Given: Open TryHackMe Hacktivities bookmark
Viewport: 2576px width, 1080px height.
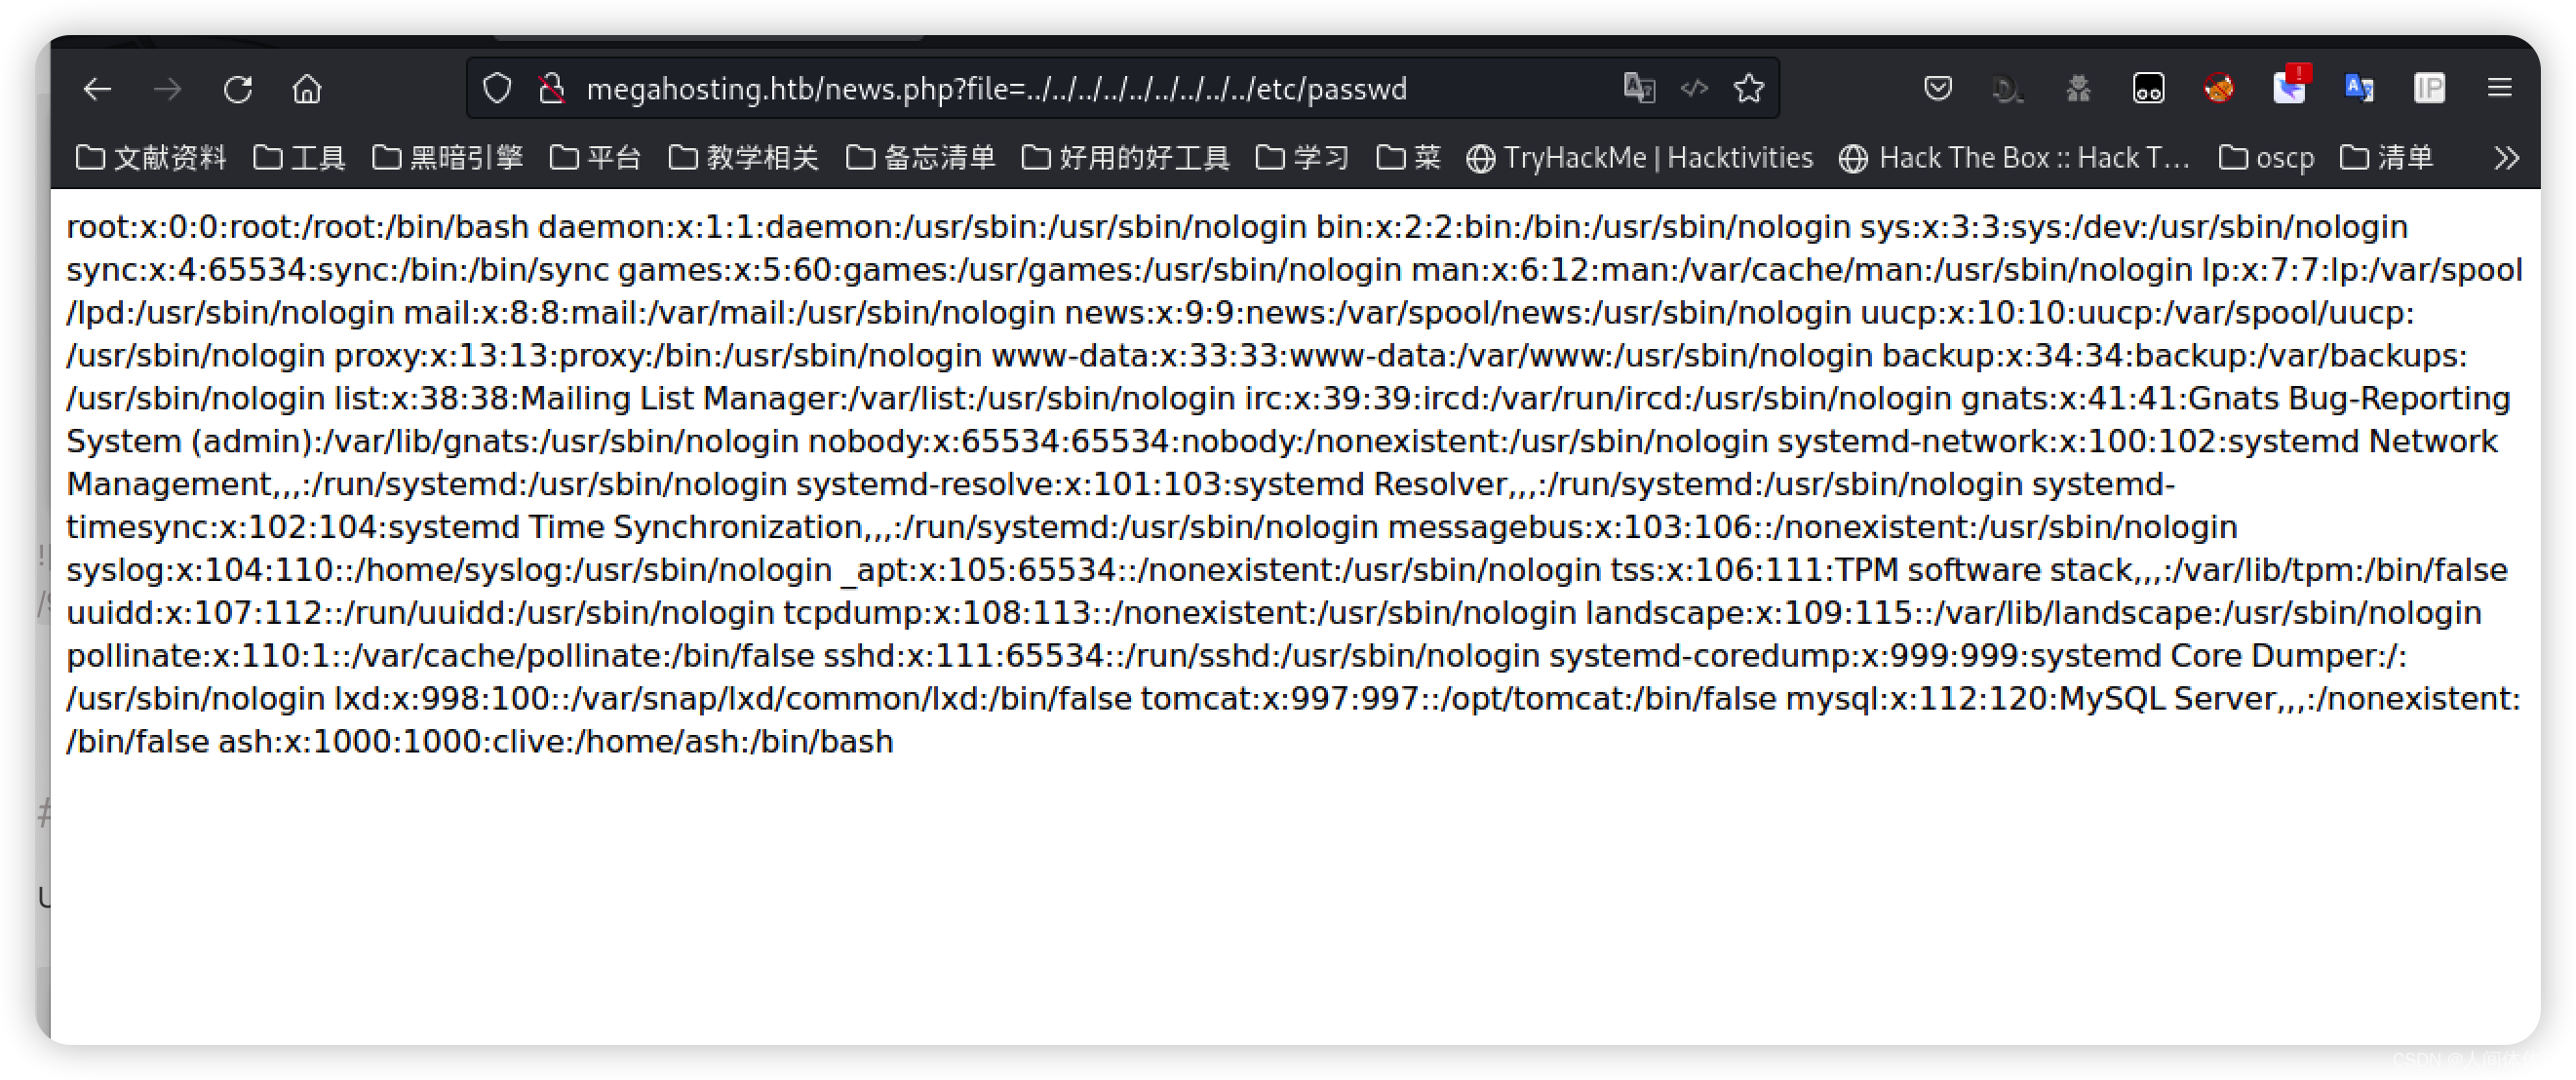Looking at the screenshot, I should point(1639,157).
